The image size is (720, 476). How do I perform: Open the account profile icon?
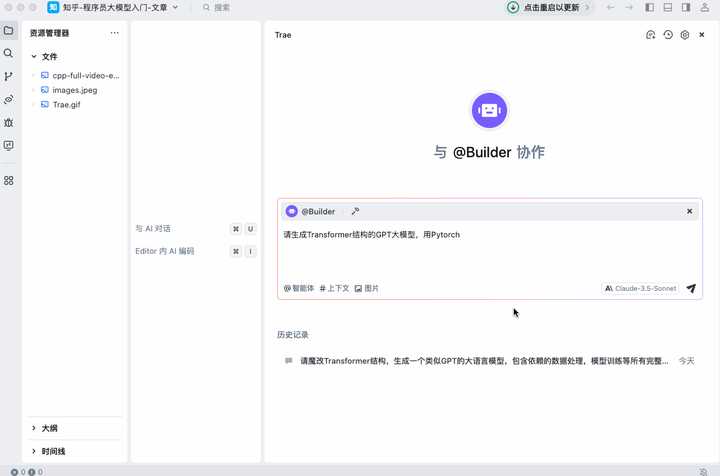tap(704, 7)
